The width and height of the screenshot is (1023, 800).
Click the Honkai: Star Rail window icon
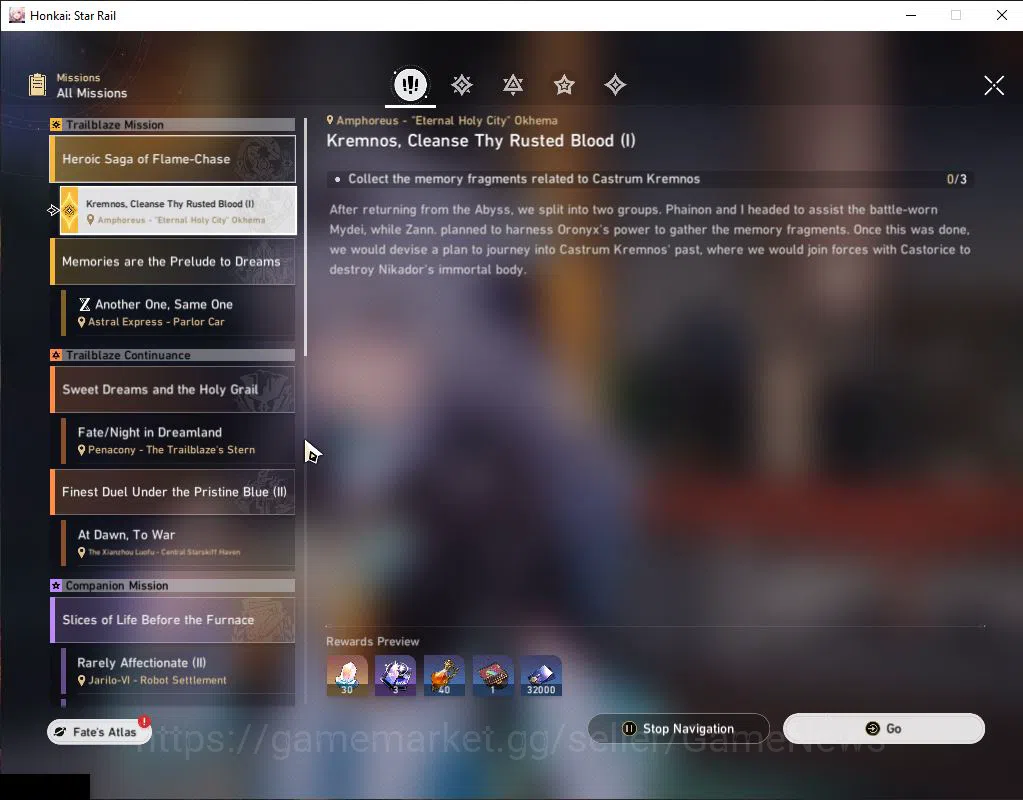tap(17, 15)
